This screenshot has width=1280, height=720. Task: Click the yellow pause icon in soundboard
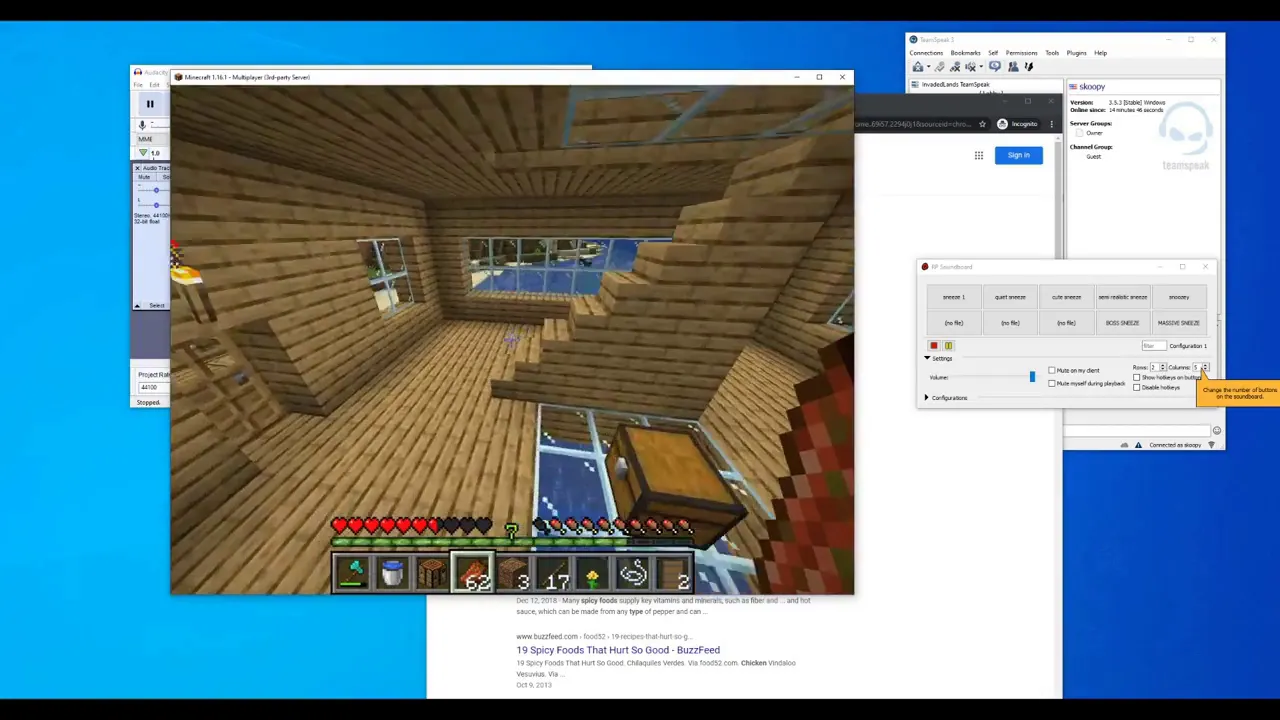(x=948, y=346)
